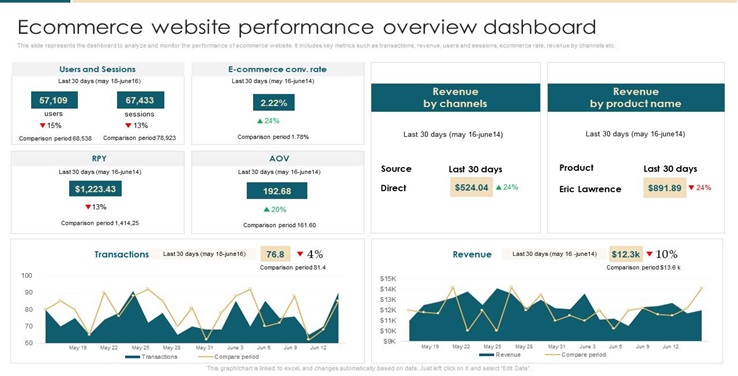The width and height of the screenshot is (738, 376).
Task: Select the $12.3k revenue value box
Action: (626, 255)
